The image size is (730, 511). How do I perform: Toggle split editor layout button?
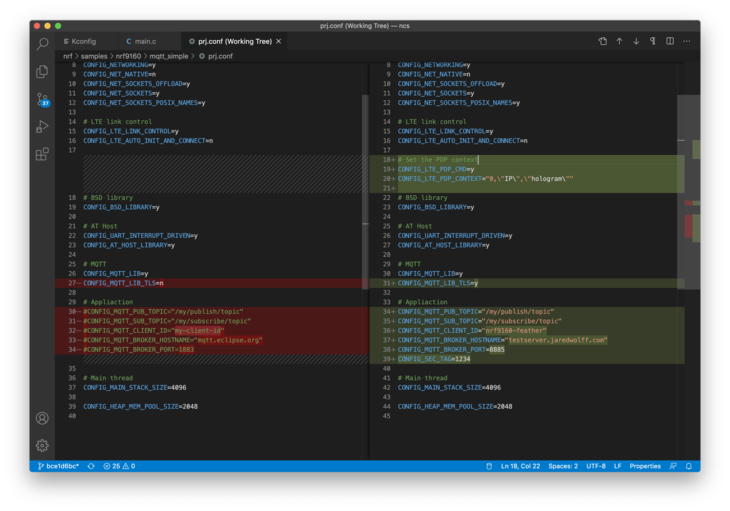[x=670, y=41]
